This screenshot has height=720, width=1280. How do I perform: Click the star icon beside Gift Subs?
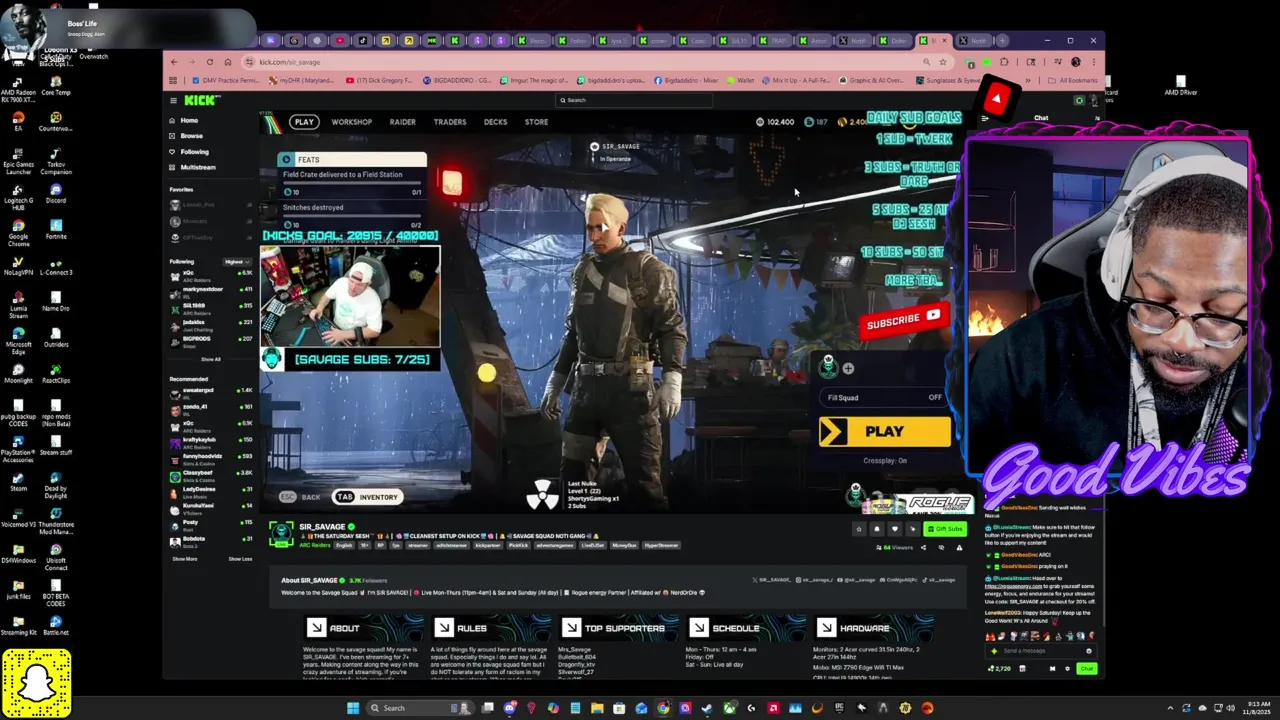click(858, 529)
